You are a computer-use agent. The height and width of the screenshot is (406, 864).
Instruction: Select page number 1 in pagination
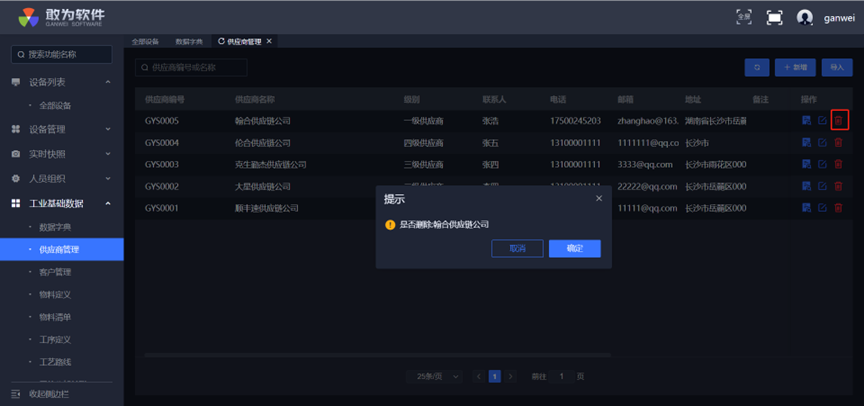pos(495,377)
